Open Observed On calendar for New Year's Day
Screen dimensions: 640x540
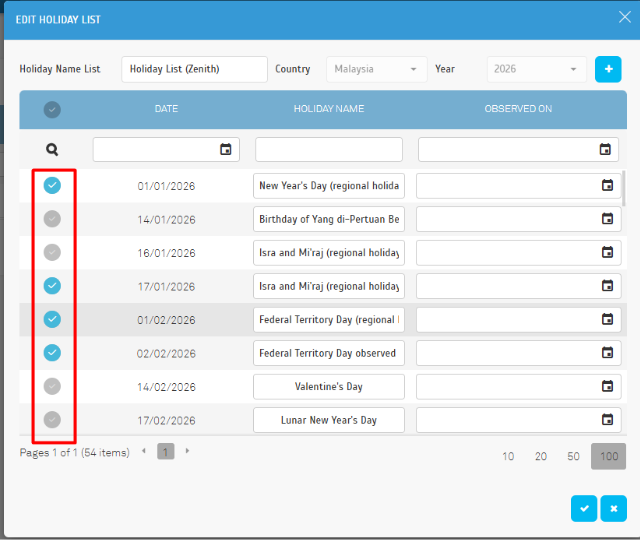pos(607,186)
